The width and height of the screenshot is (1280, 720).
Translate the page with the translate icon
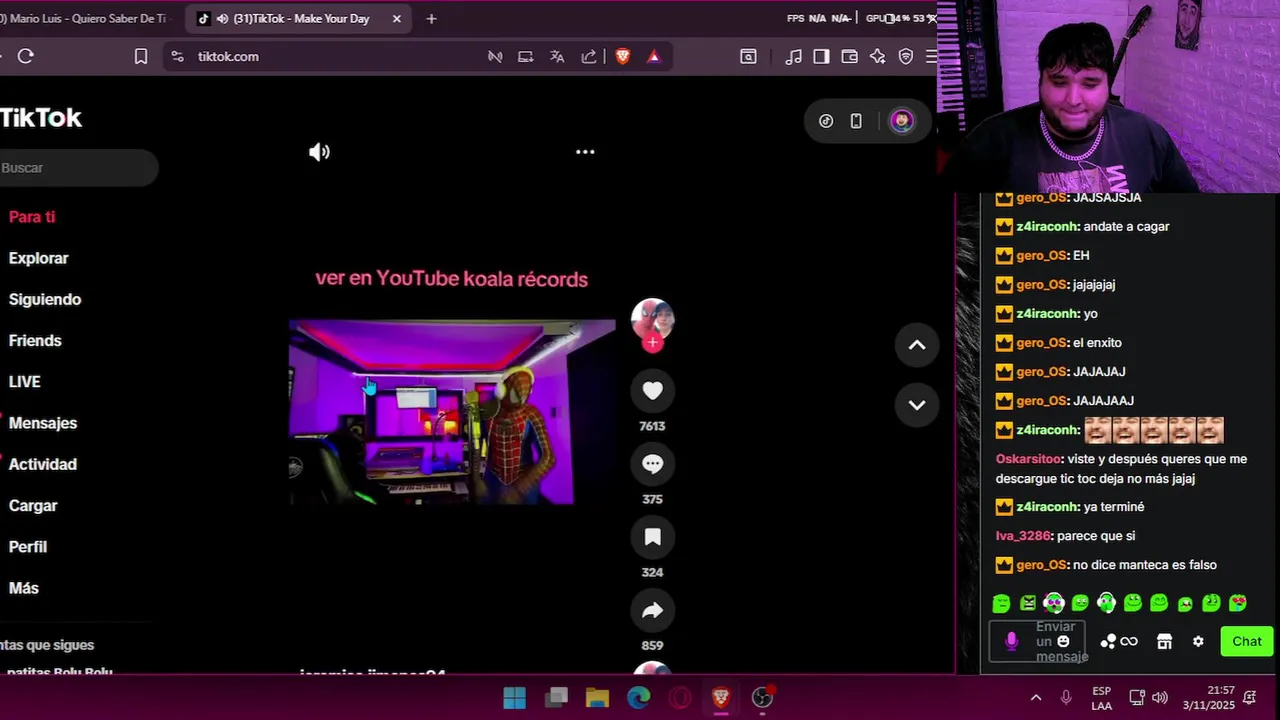point(557,57)
